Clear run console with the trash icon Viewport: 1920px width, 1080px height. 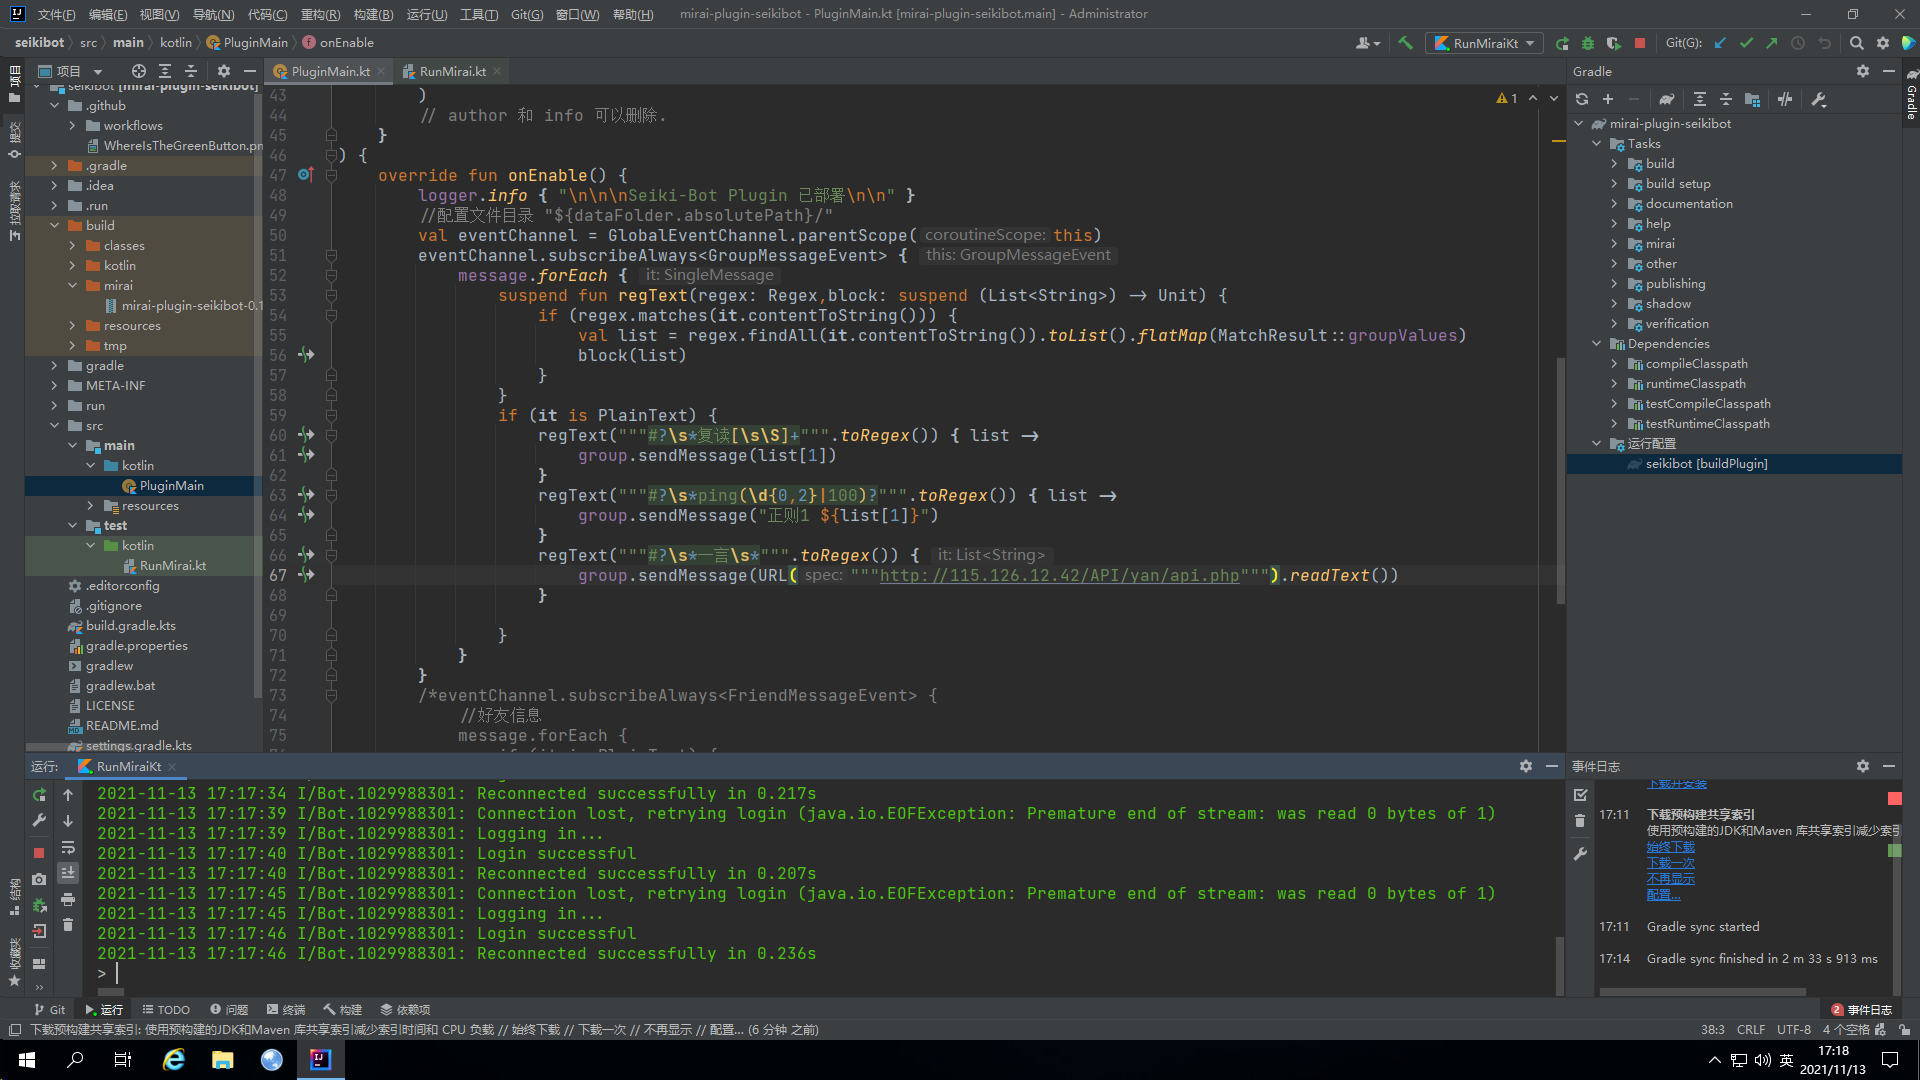68,925
